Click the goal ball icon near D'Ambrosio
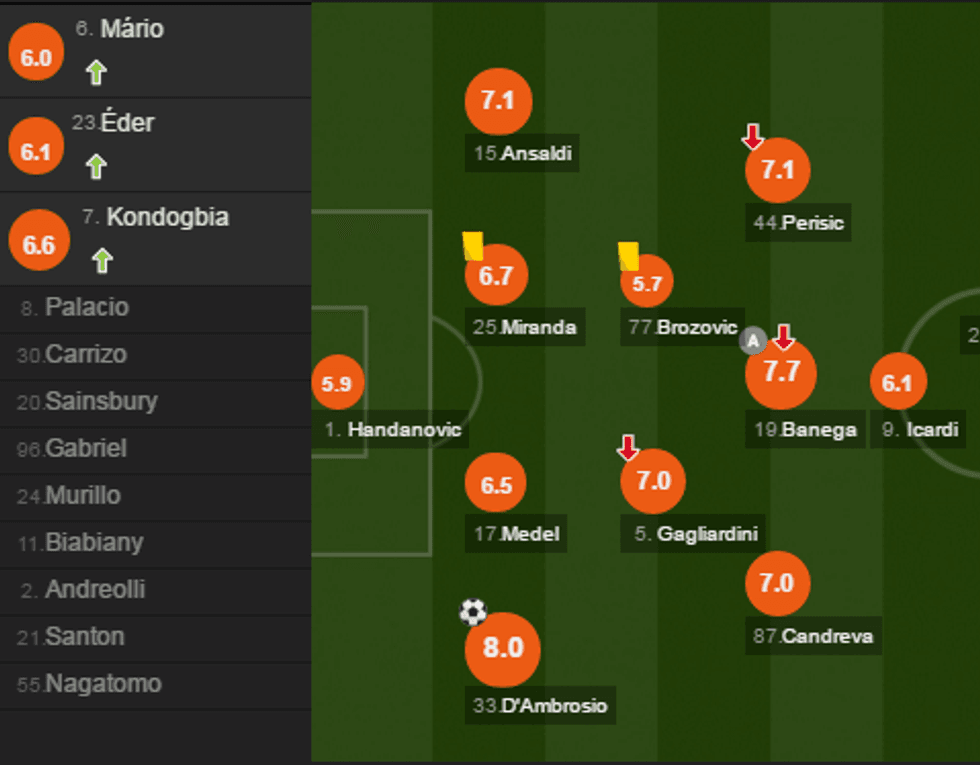The width and height of the screenshot is (980, 765). point(473,611)
